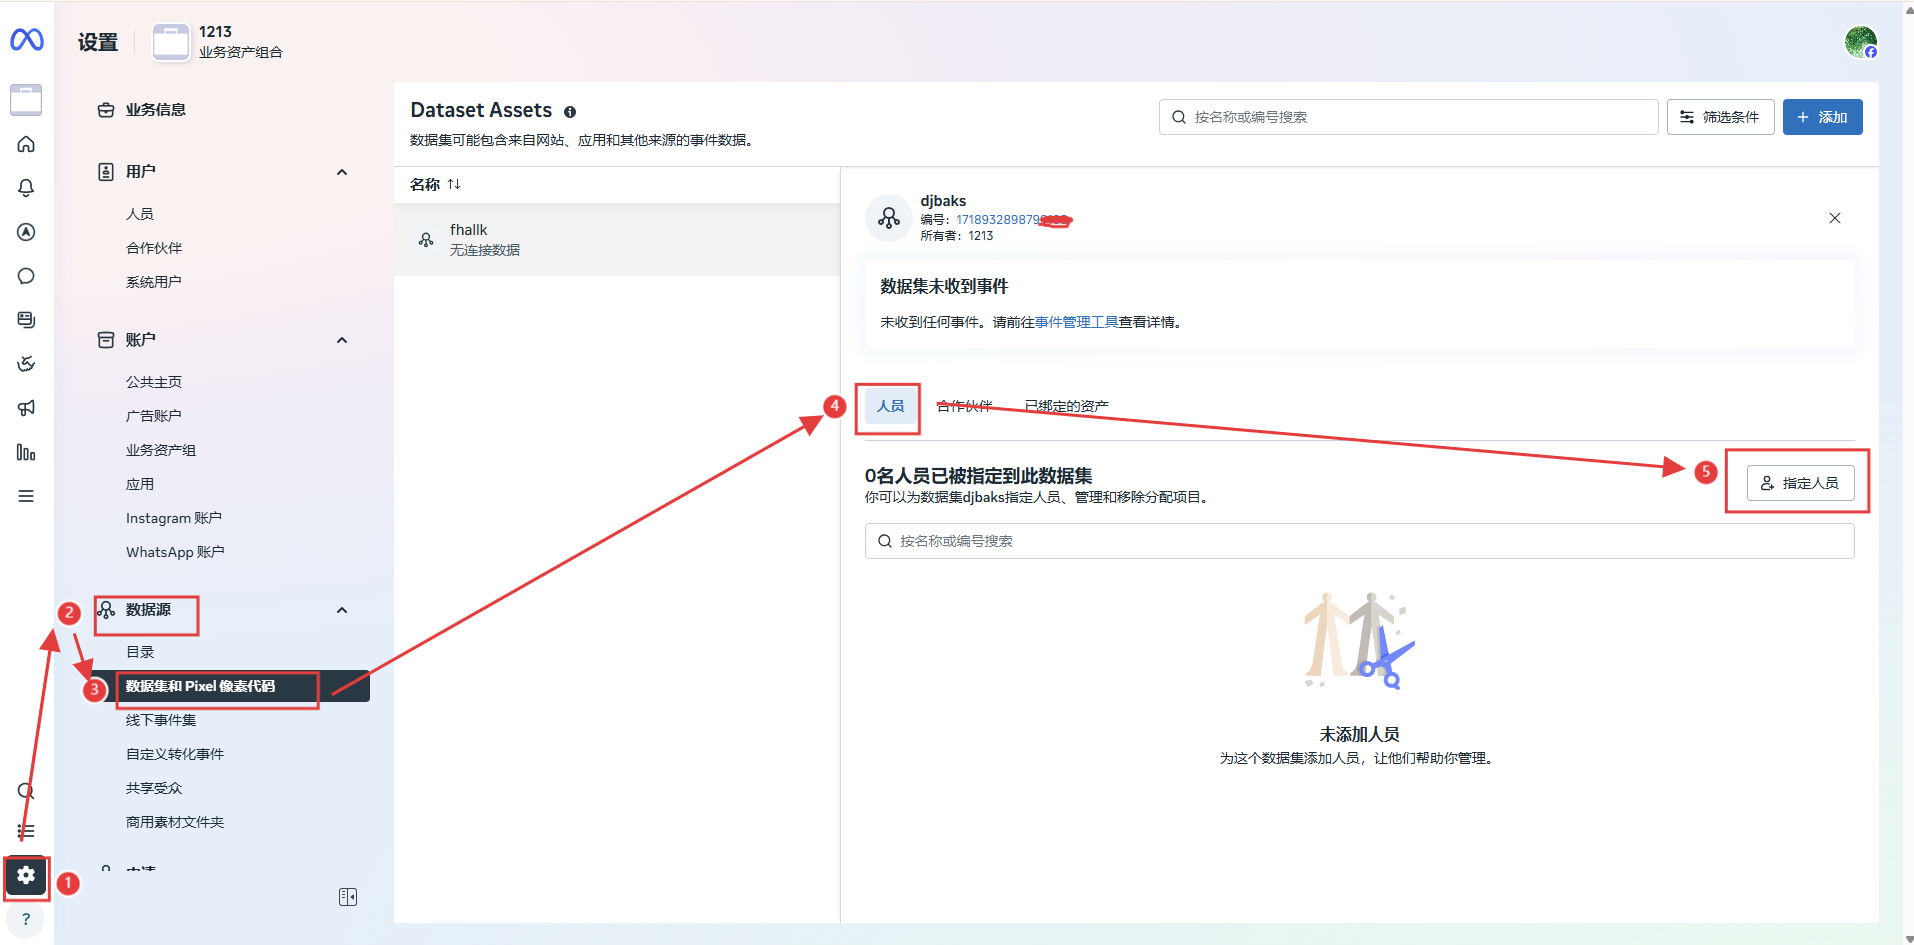Go to Home icon in left rail
The width and height of the screenshot is (1914, 945).
coord(26,144)
